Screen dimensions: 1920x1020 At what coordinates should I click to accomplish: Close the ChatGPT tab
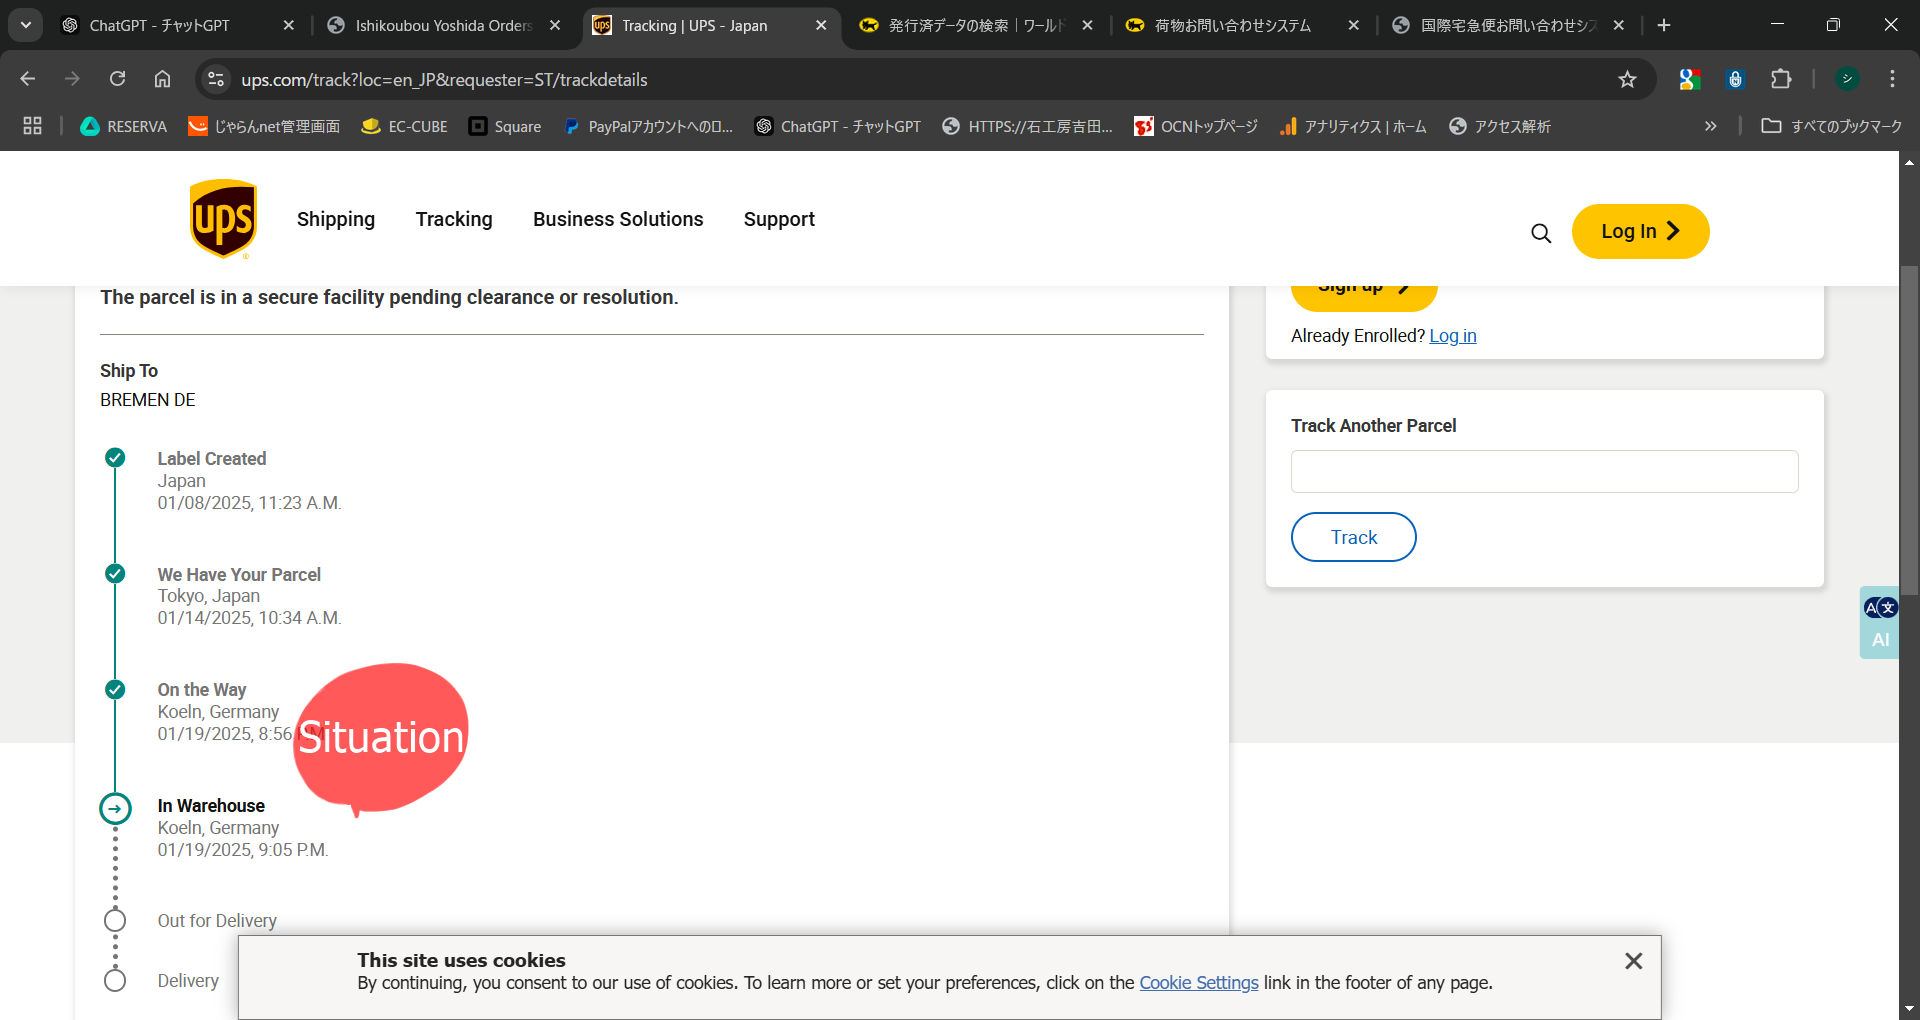(288, 25)
